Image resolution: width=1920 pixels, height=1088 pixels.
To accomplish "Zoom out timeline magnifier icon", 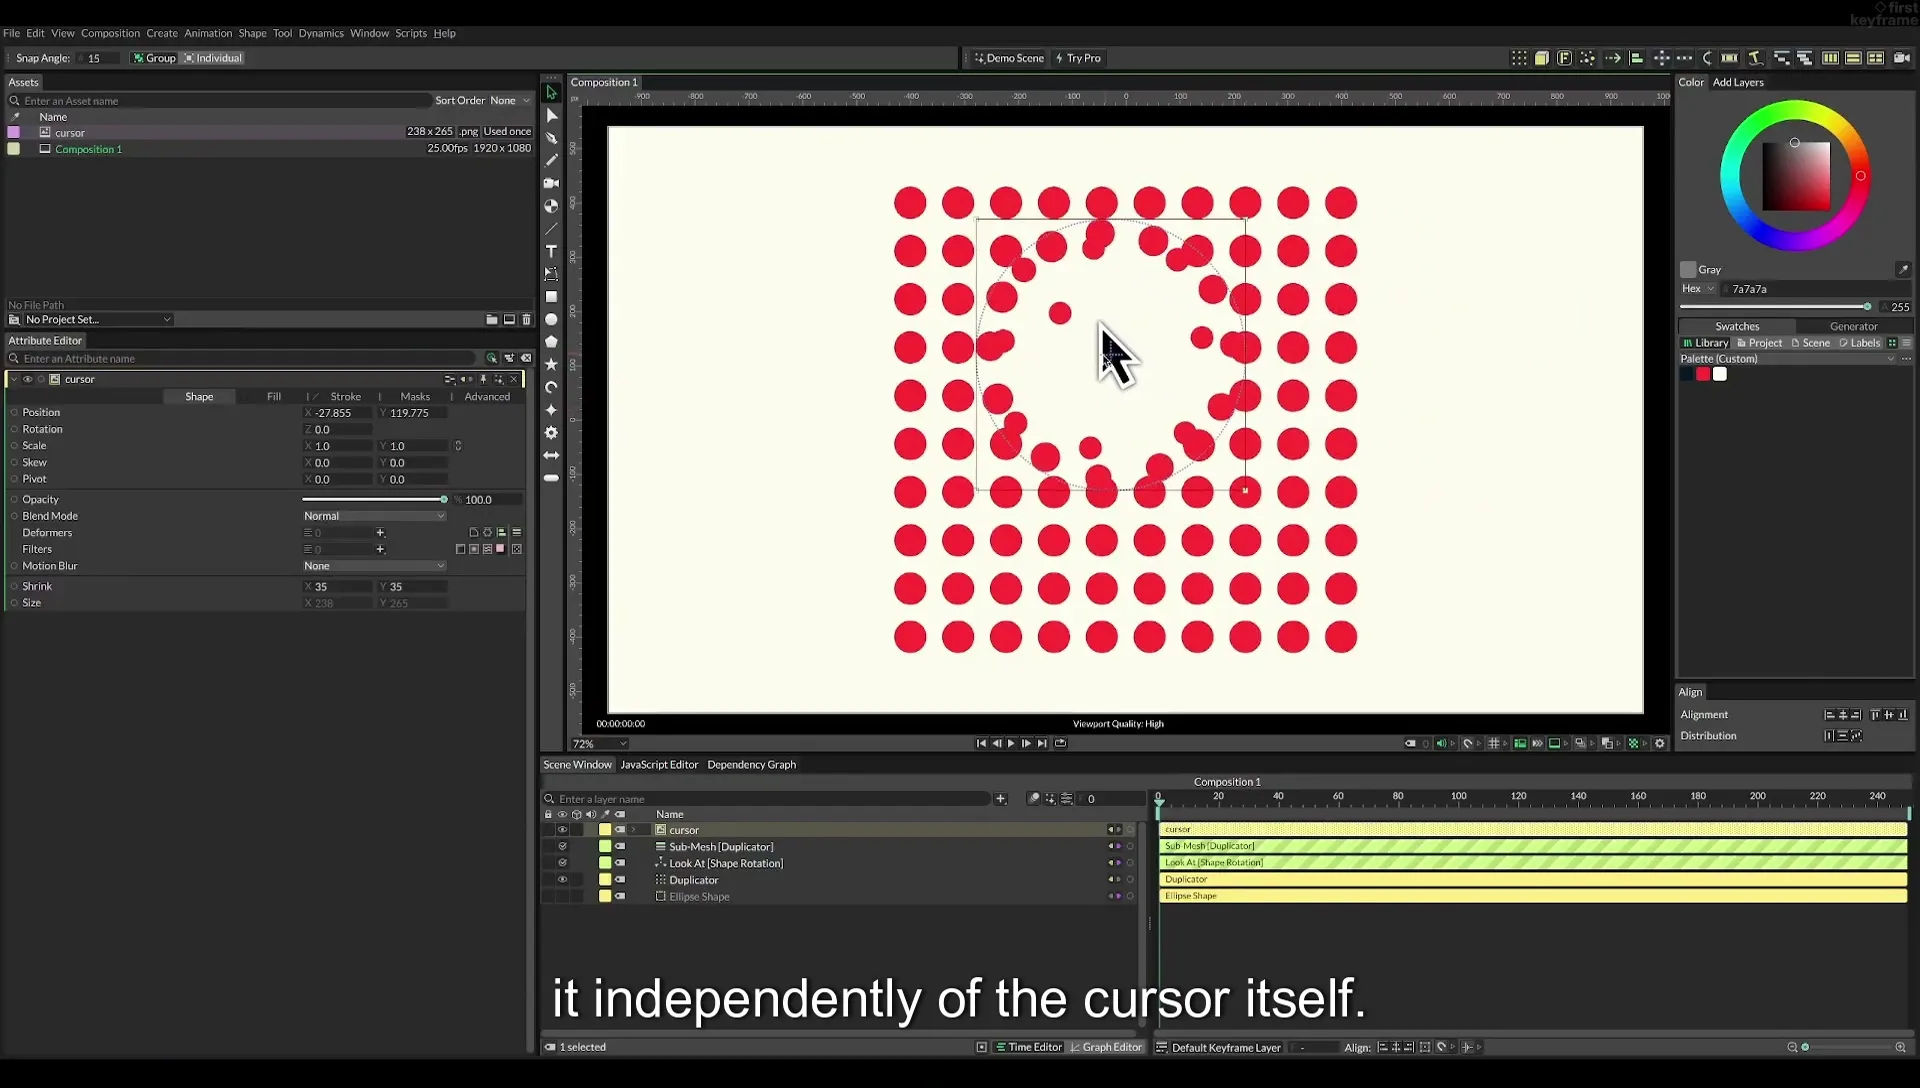I will pyautogui.click(x=1792, y=1047).
